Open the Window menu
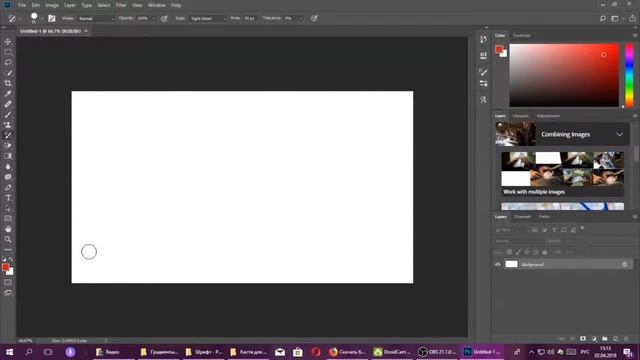The image size is (640, 360). point(156,5)
